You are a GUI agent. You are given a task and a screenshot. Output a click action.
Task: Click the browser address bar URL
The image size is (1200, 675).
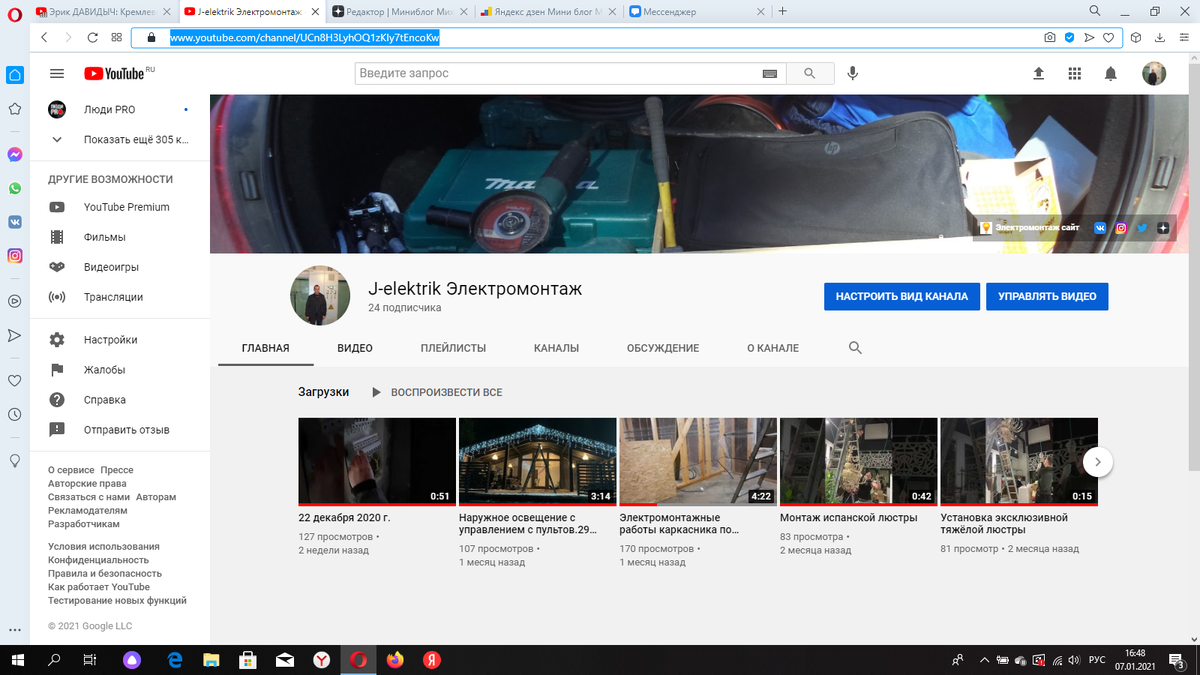pyautogui.click(x=305, y=37)
